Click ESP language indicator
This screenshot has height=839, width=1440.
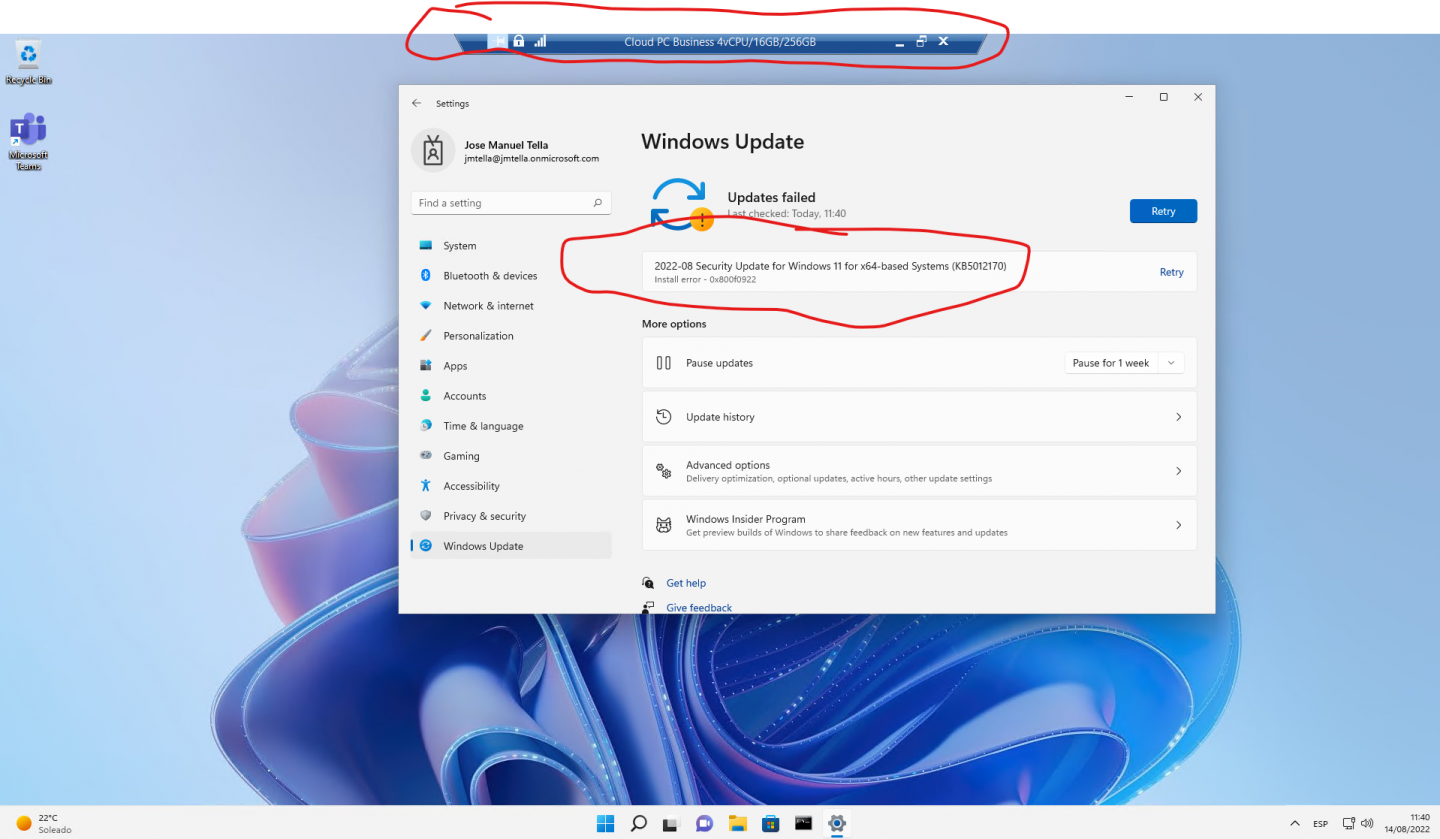pos(1320,824)
